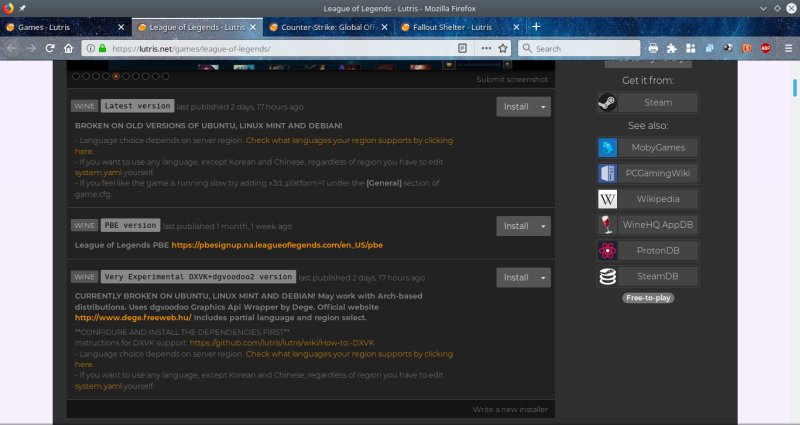Open the dege.freeweb.hu website link
This screenshot has width=800, height=425.
click(x=133, y=317)
